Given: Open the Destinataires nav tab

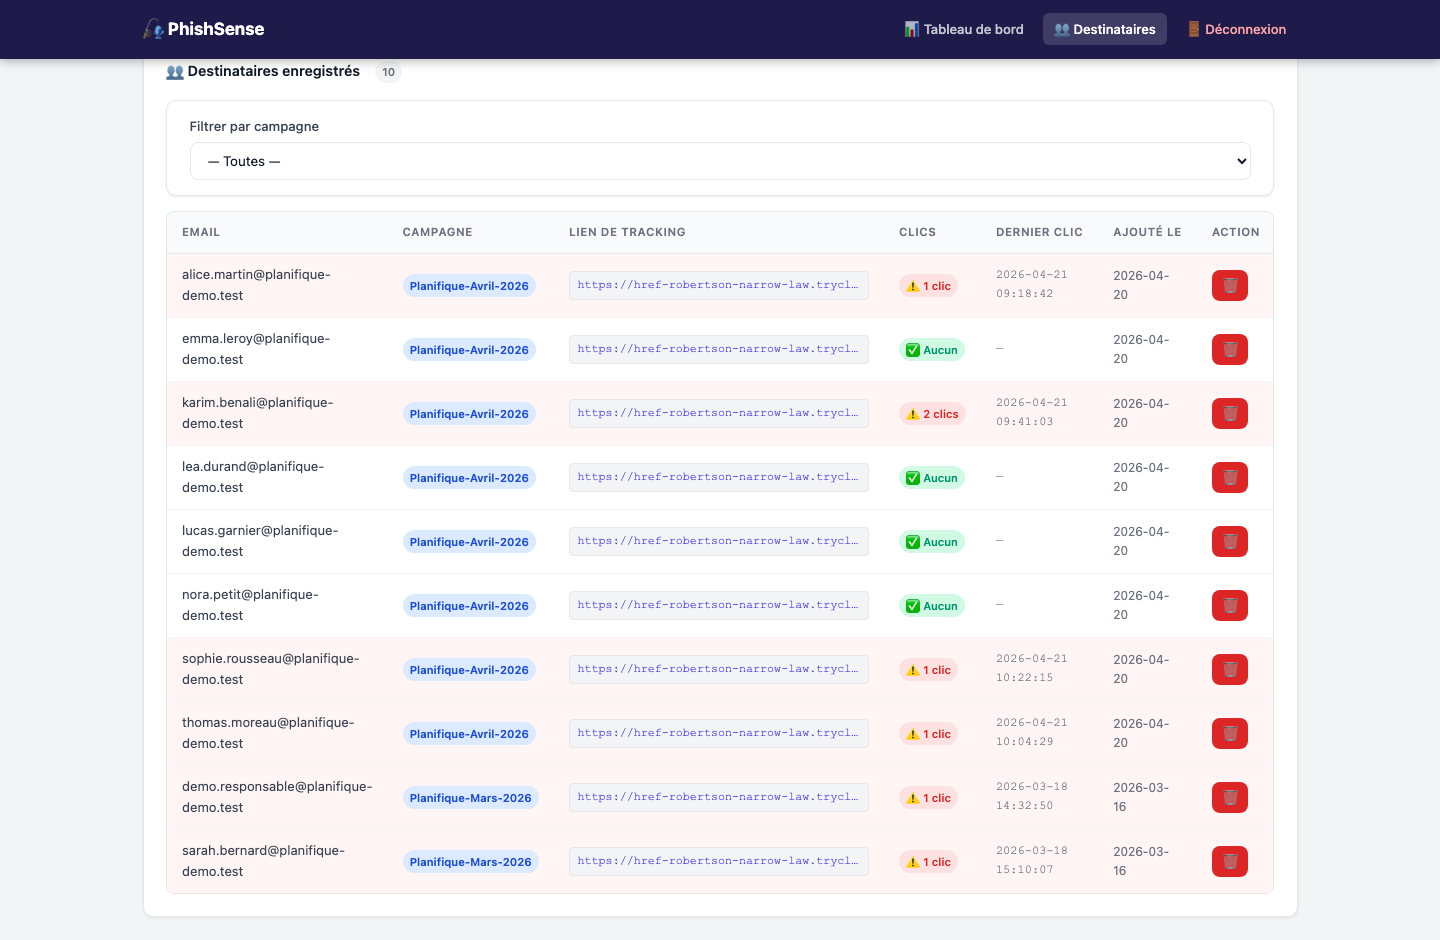Looking at the screenshot, I should coord(1104,29).
